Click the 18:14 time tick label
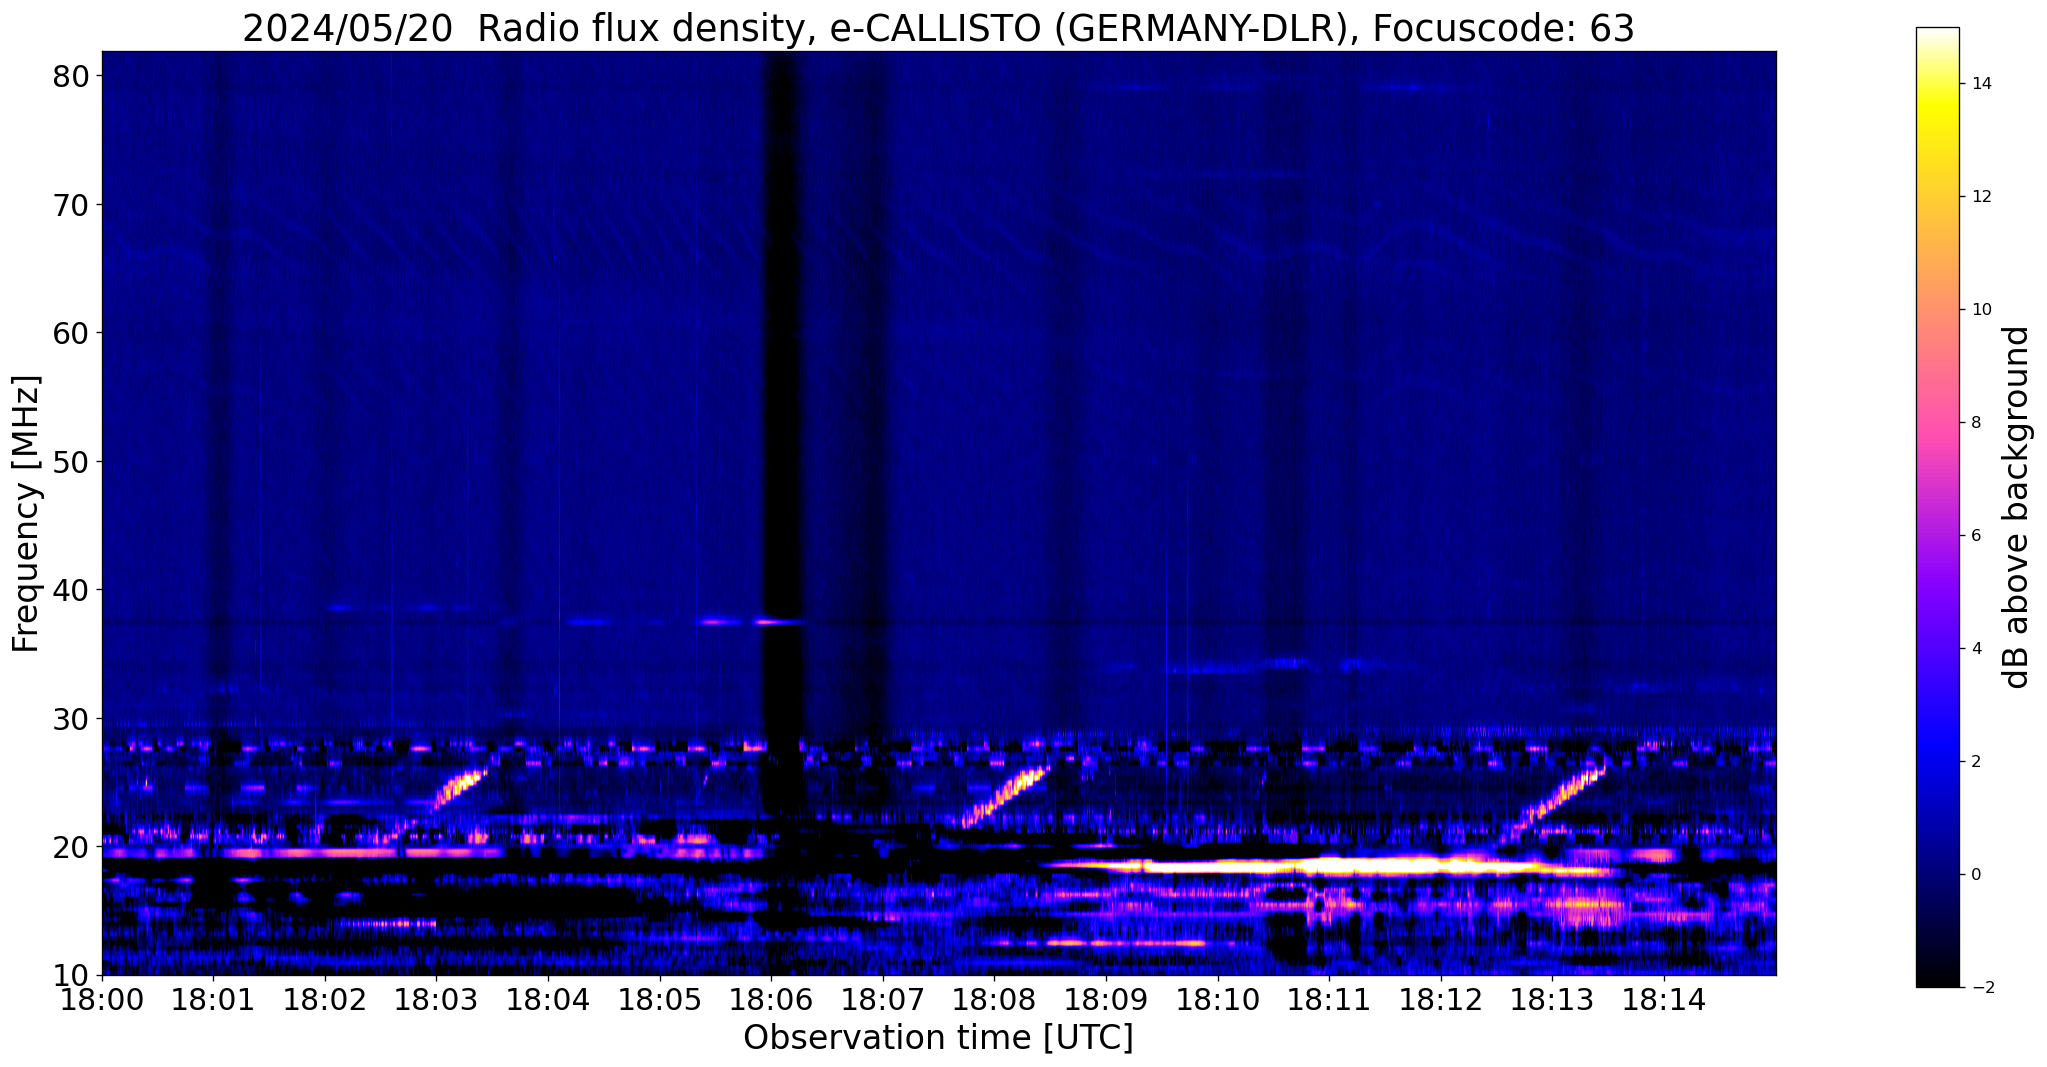The width and height of the screenshot is (2047, 1067). pyautogui.click(x=1664, y=999)
